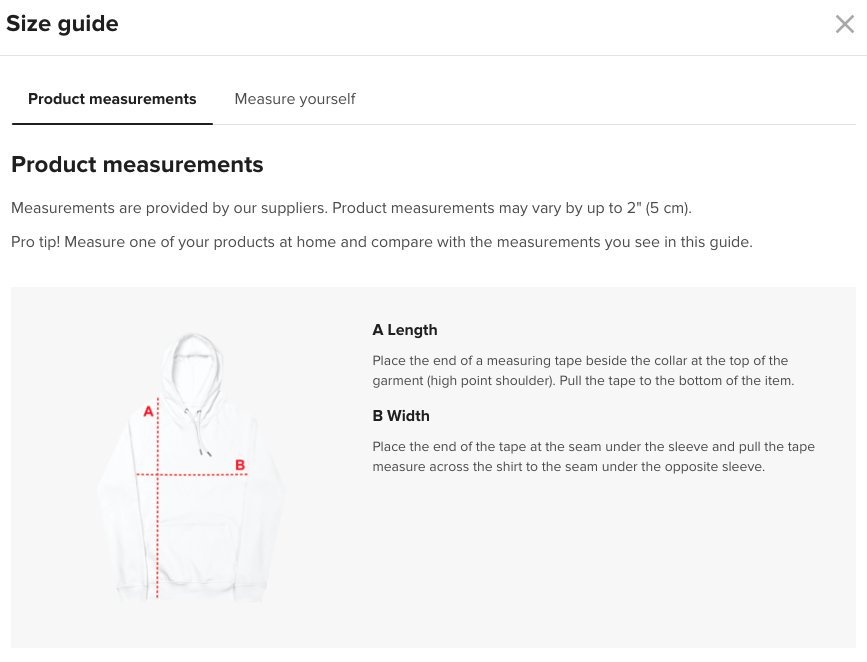Click the A Length heading
This screenshot has height=662, width=867.
point(405,330)
